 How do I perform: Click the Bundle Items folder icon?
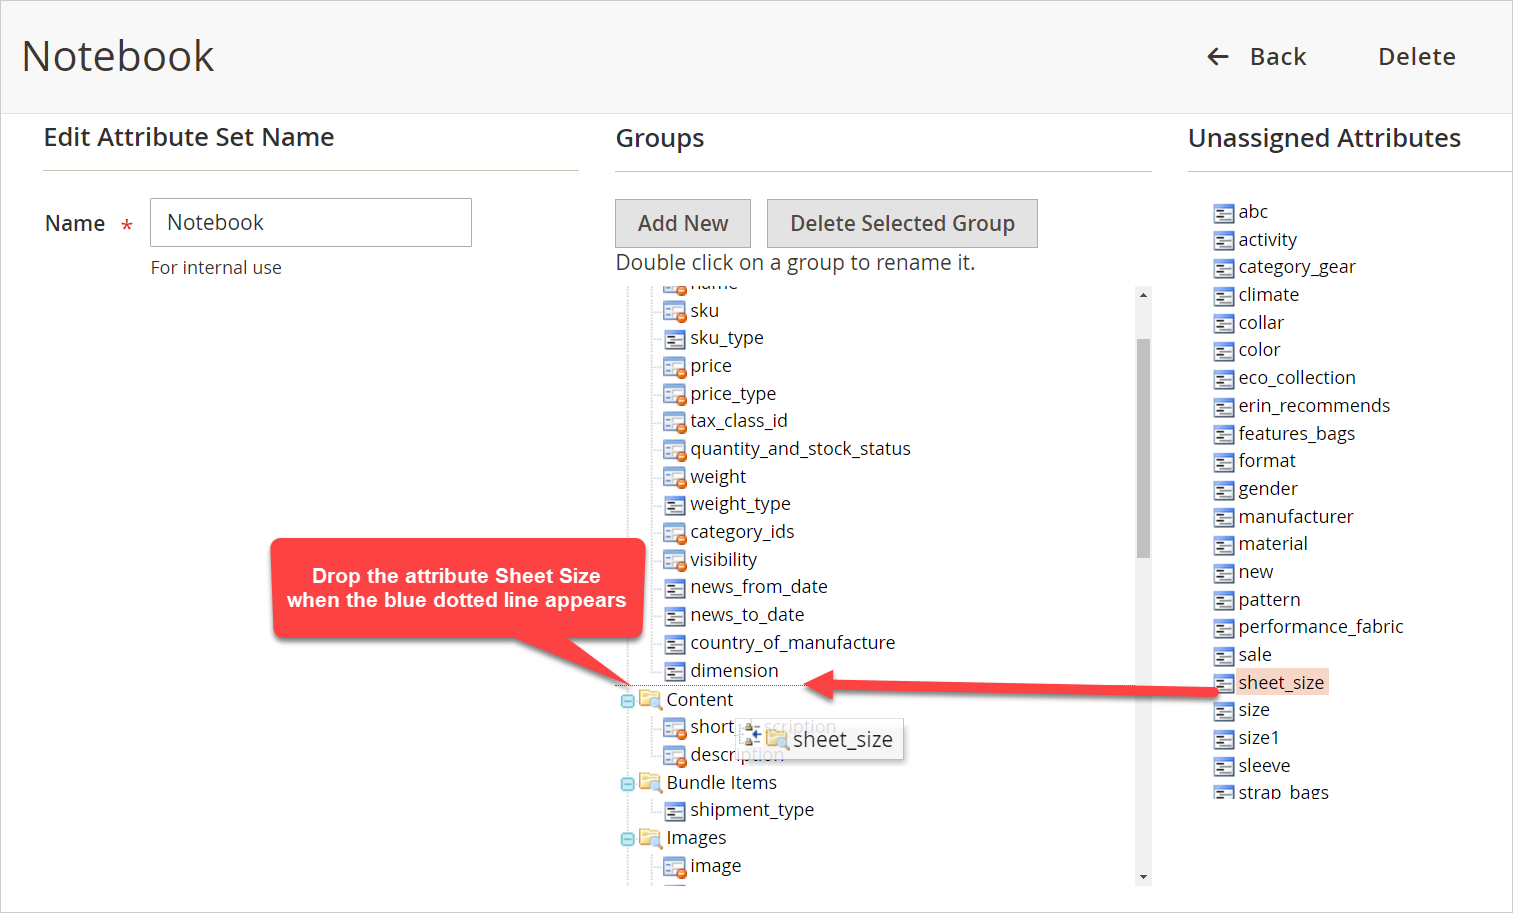tap(649, 782)
